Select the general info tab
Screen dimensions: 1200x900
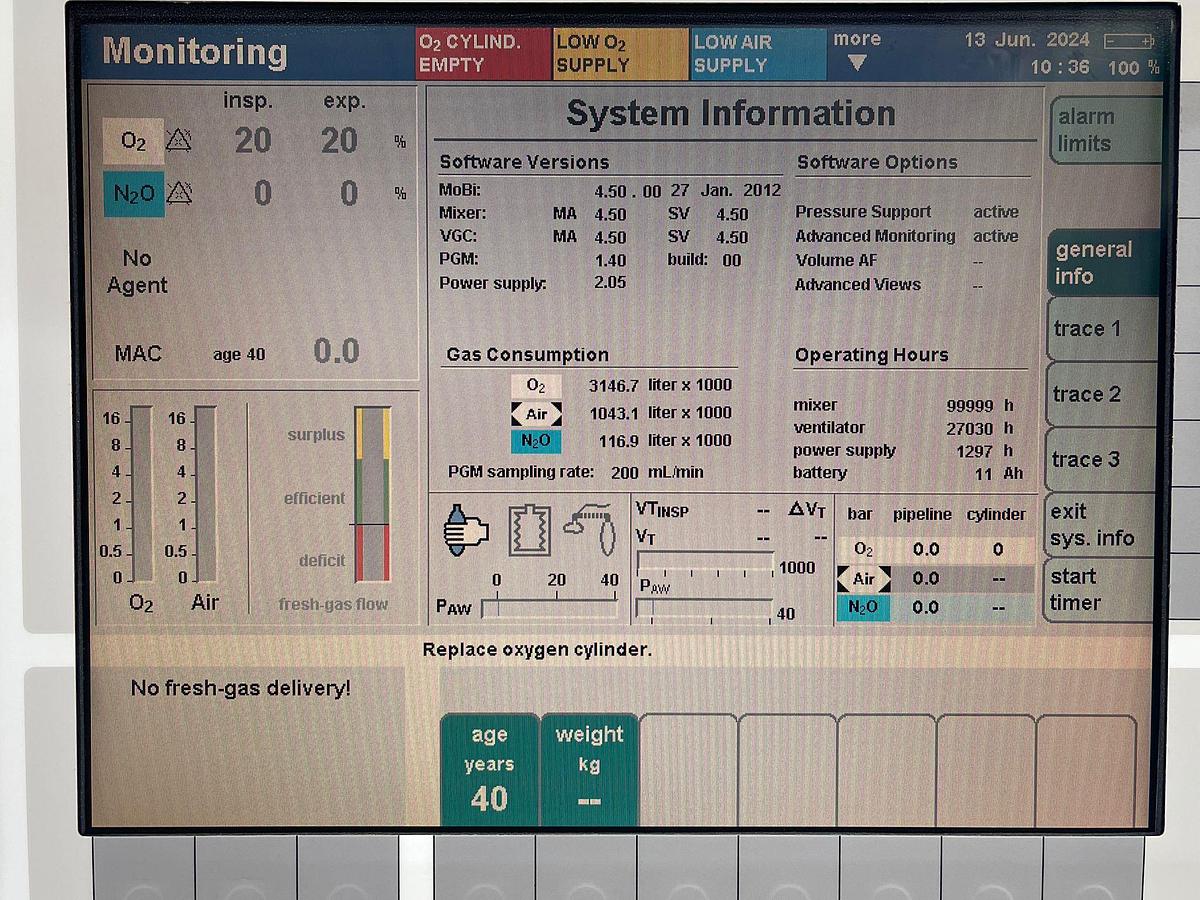coord(1104,263)
